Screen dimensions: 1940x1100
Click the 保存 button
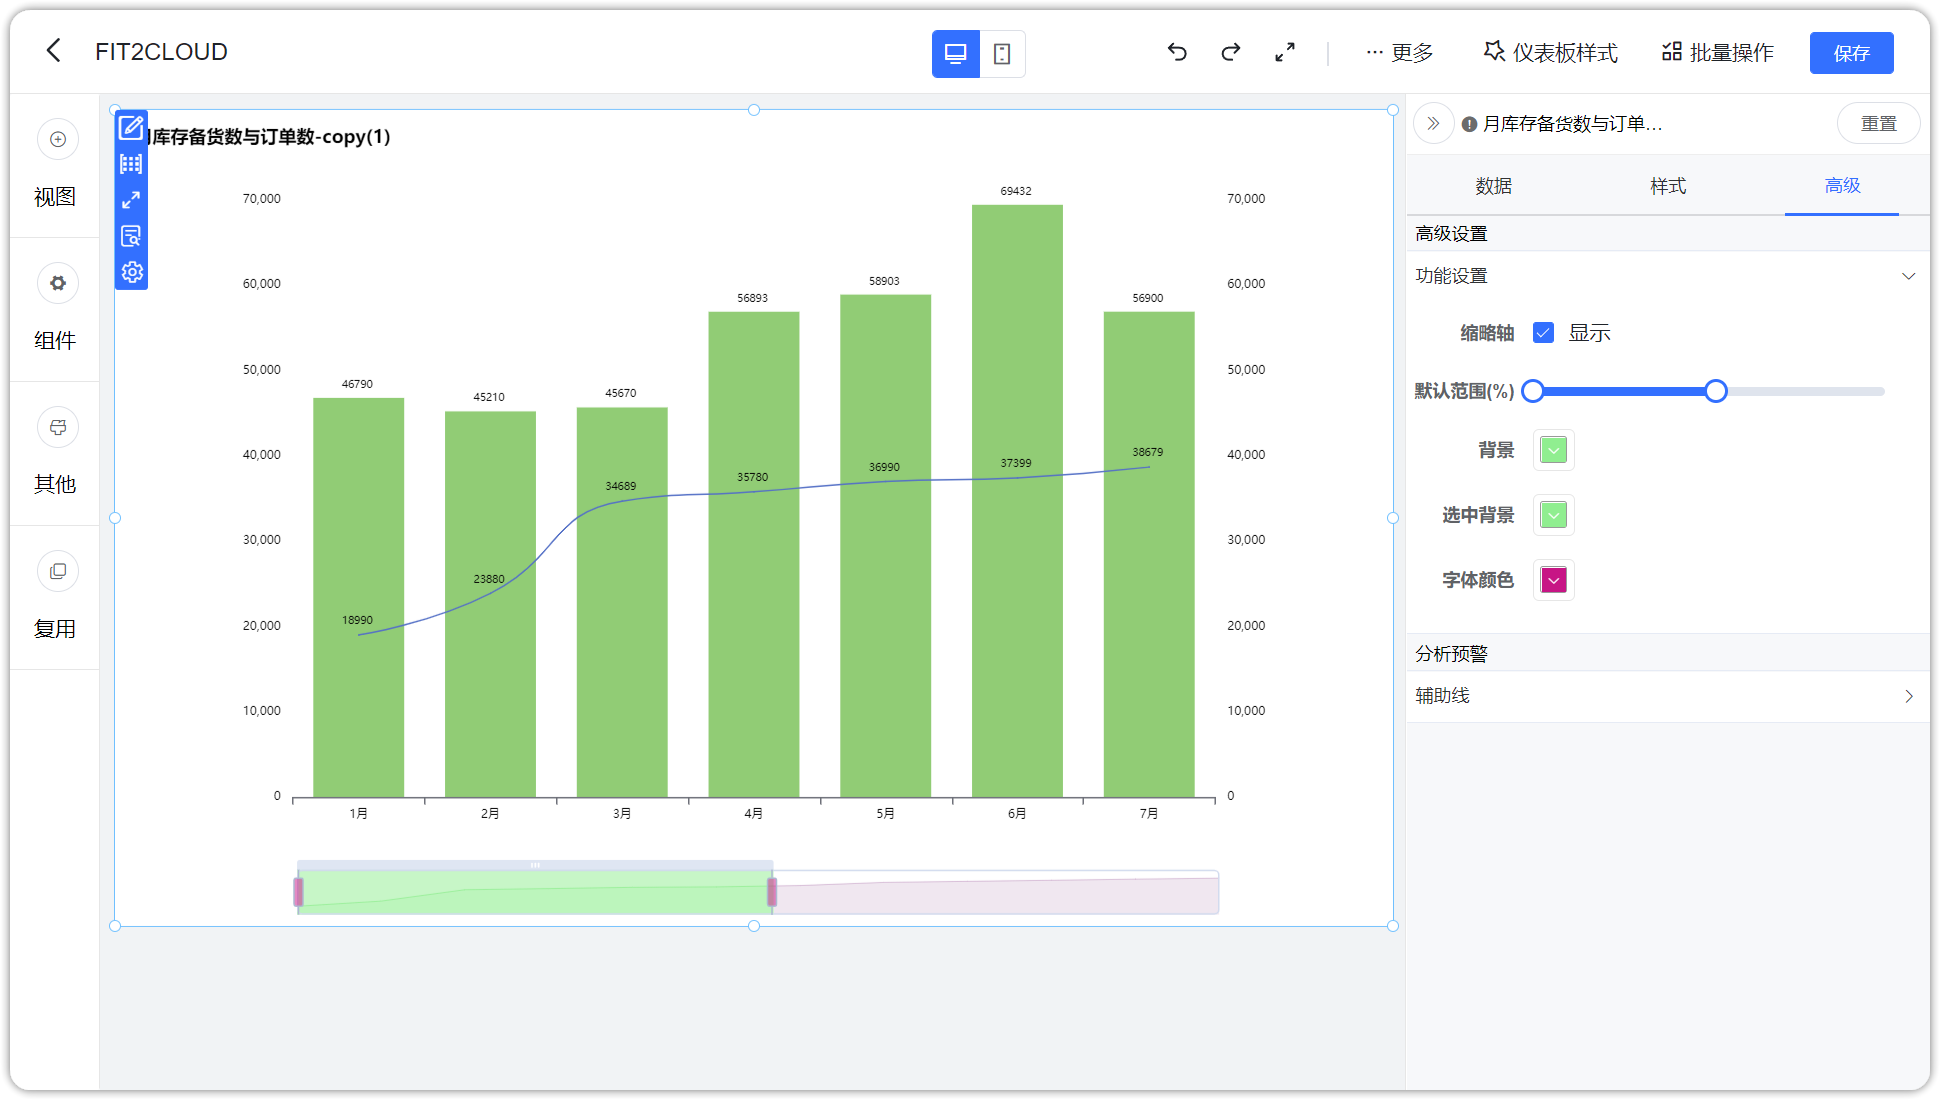1851,52
